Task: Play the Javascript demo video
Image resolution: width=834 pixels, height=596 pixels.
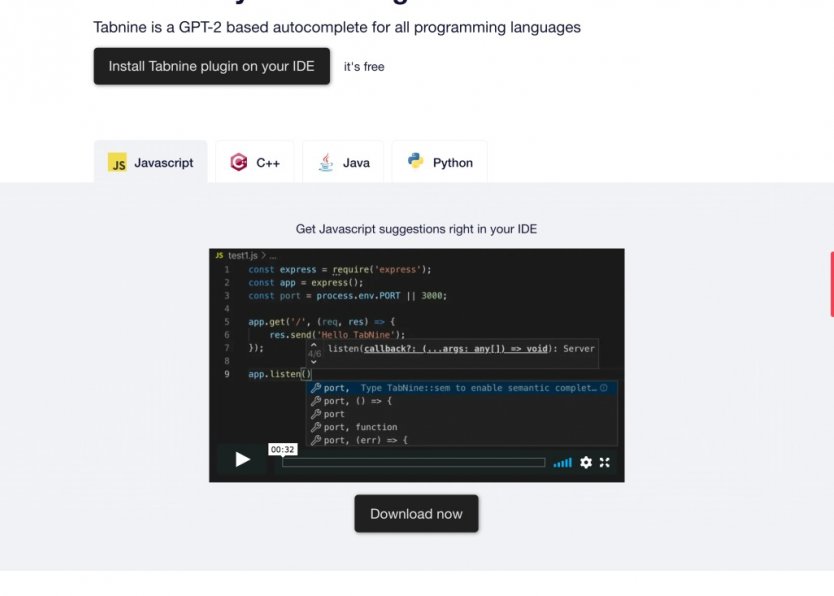Action: coord(242,460)
